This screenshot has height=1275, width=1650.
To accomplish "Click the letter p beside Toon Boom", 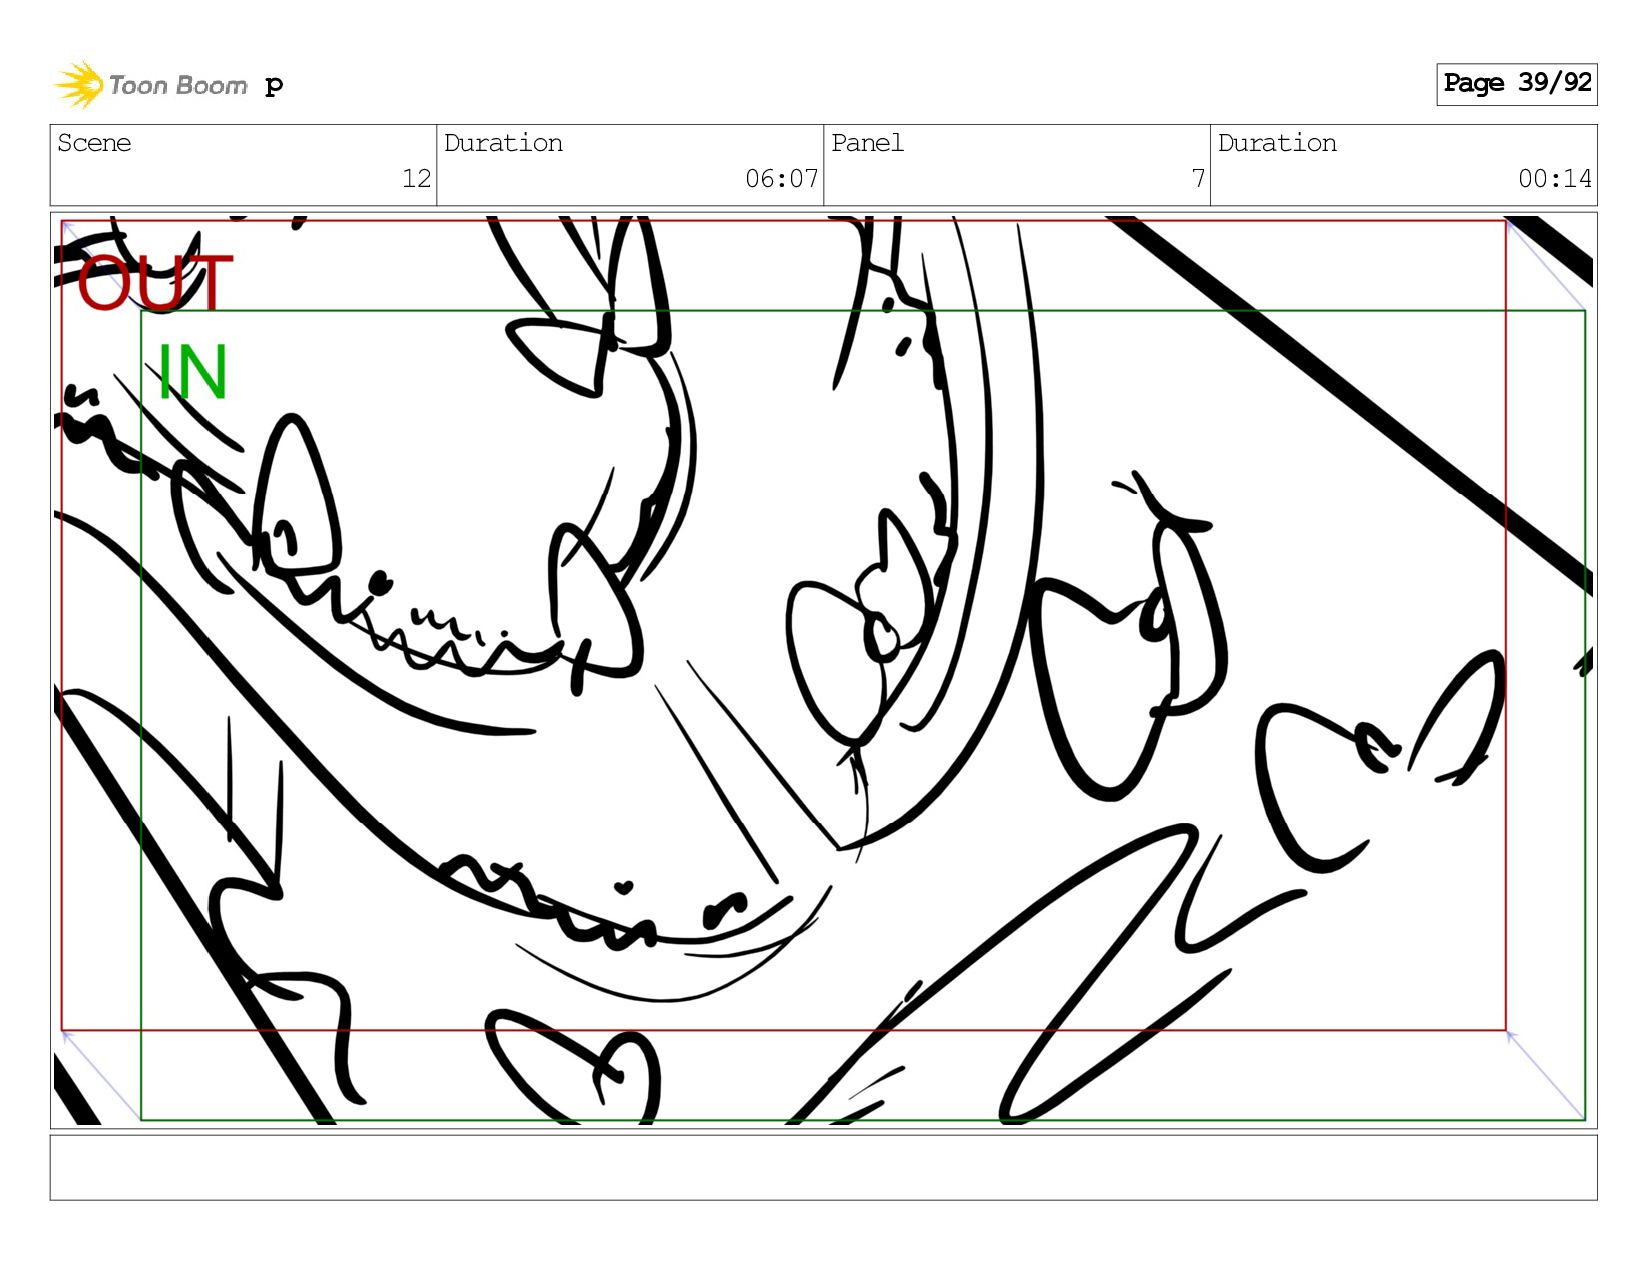I will [274, 86].
